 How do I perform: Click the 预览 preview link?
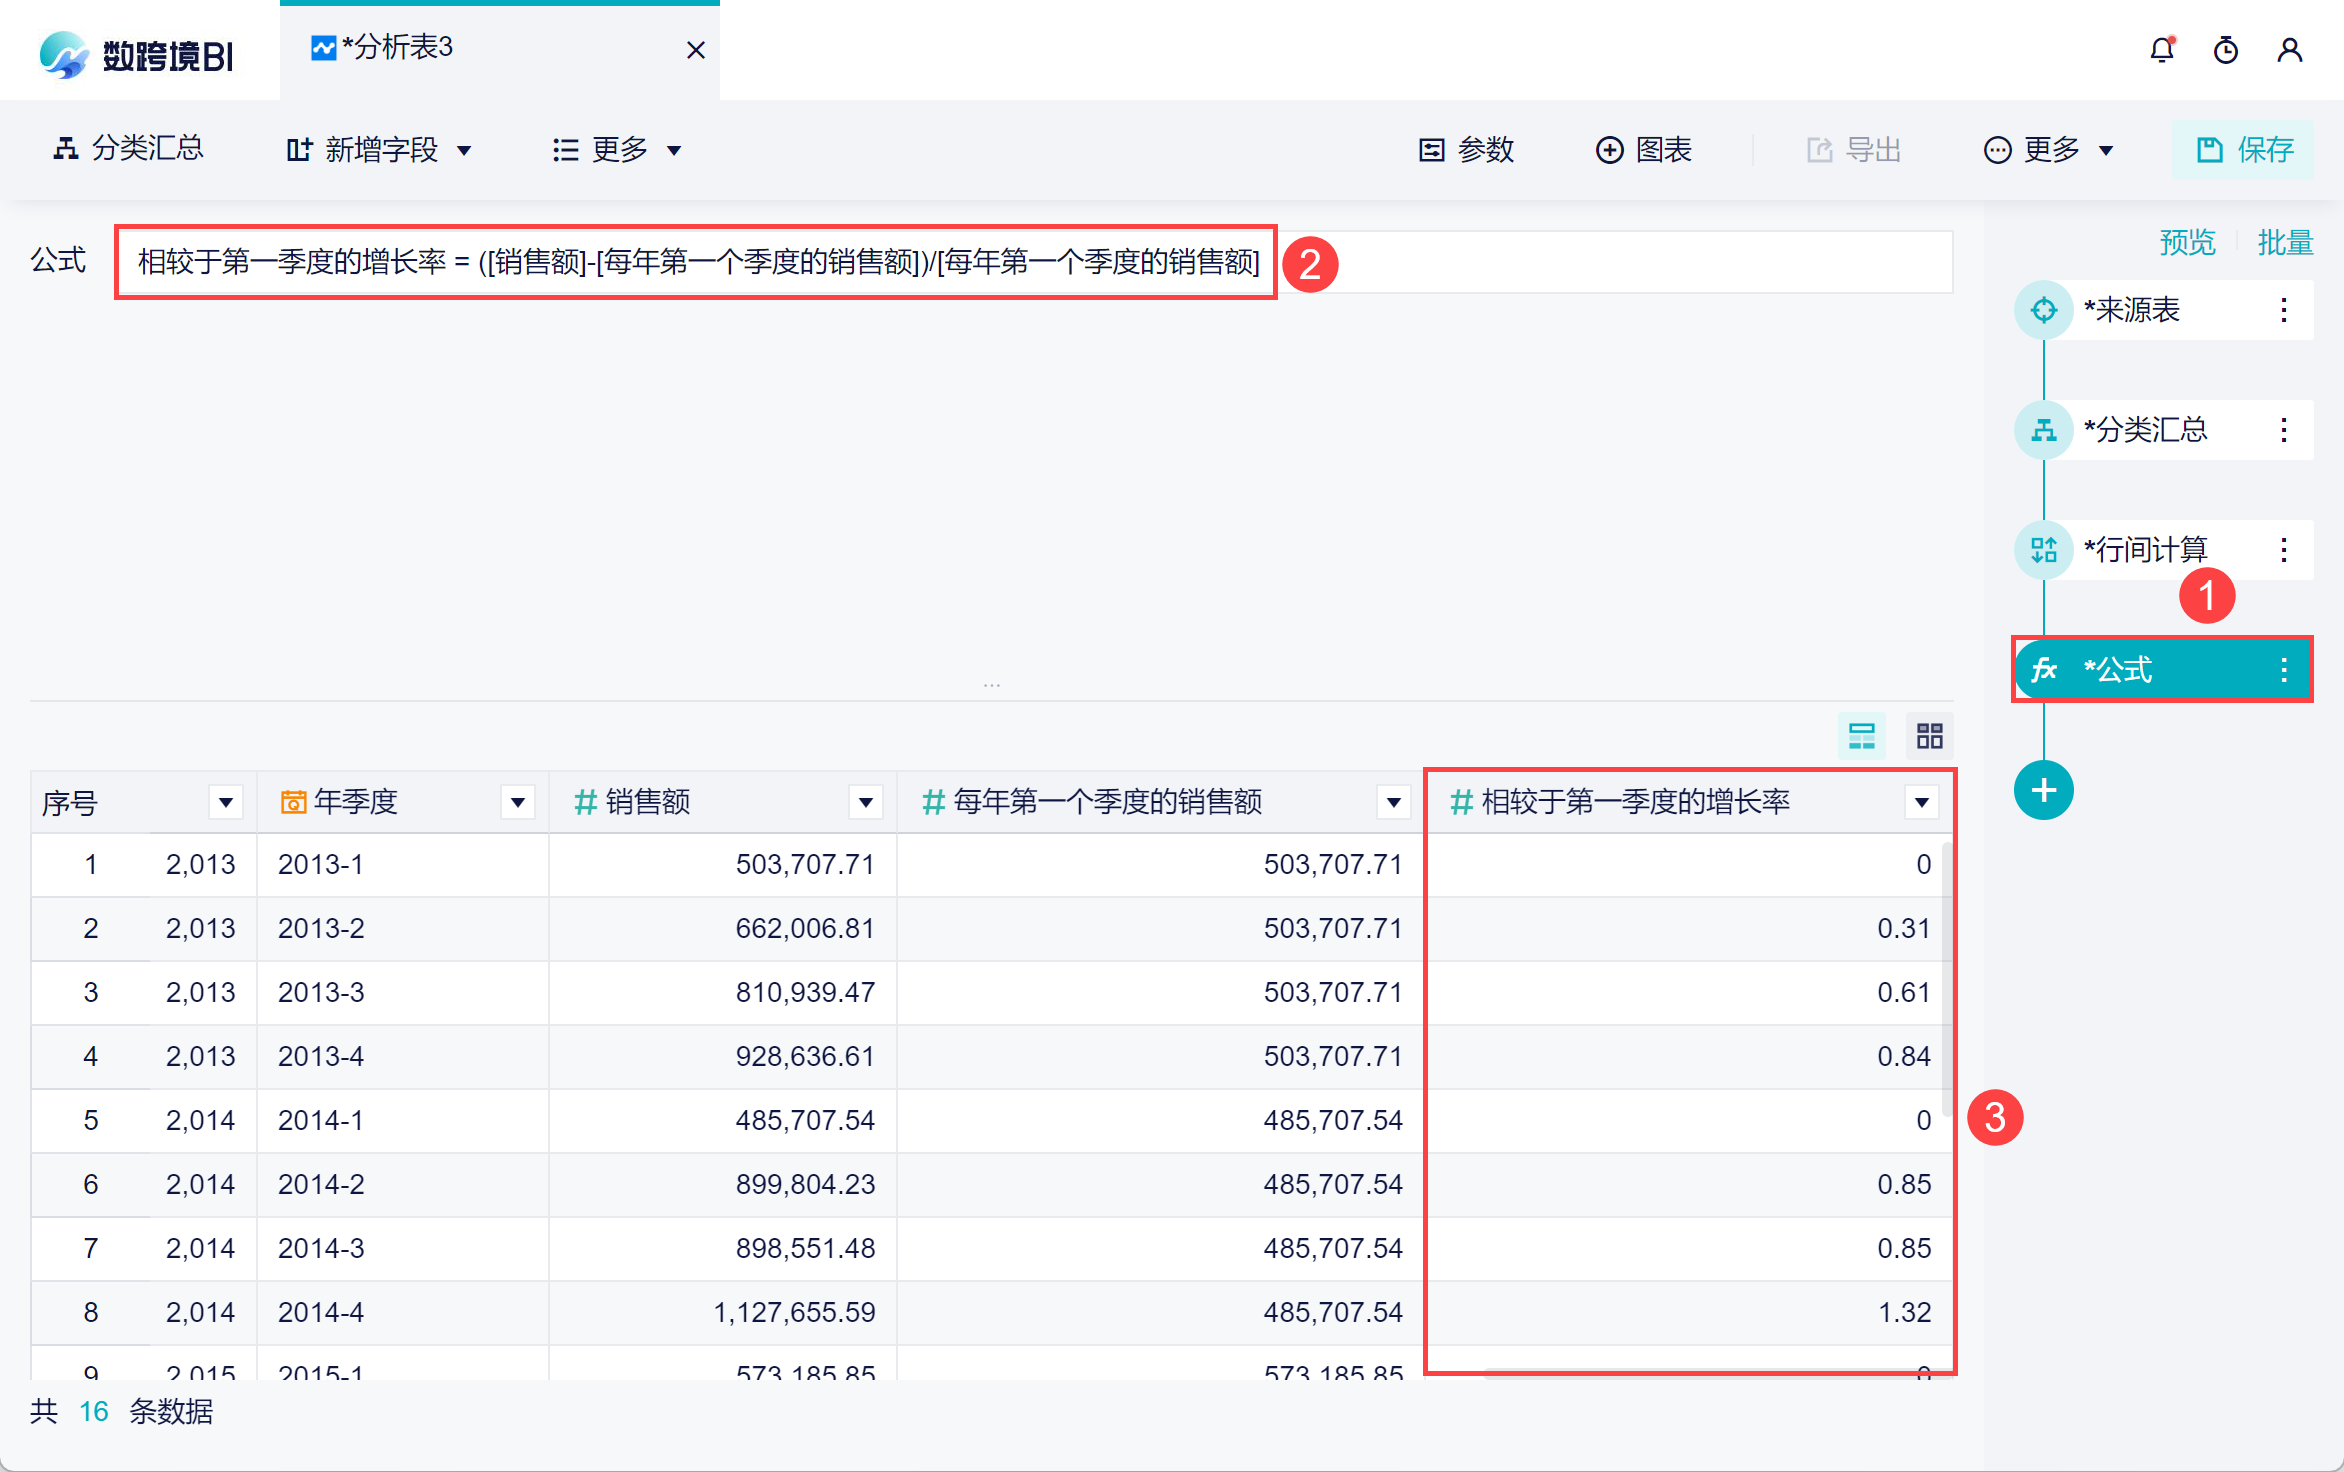tap(2187, 243)
